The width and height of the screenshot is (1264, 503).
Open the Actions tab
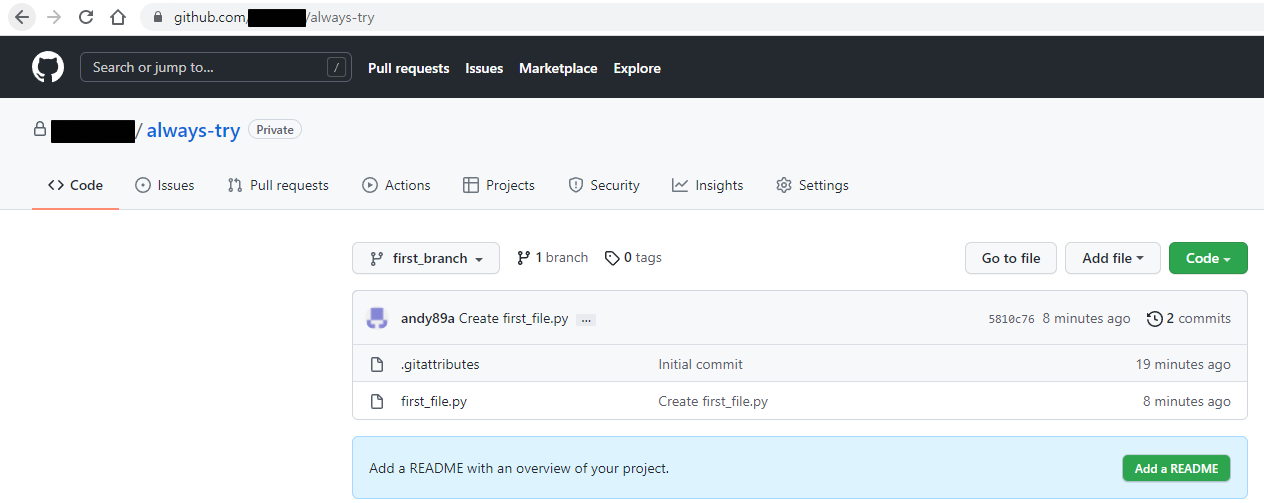click(x=396, y=185)
